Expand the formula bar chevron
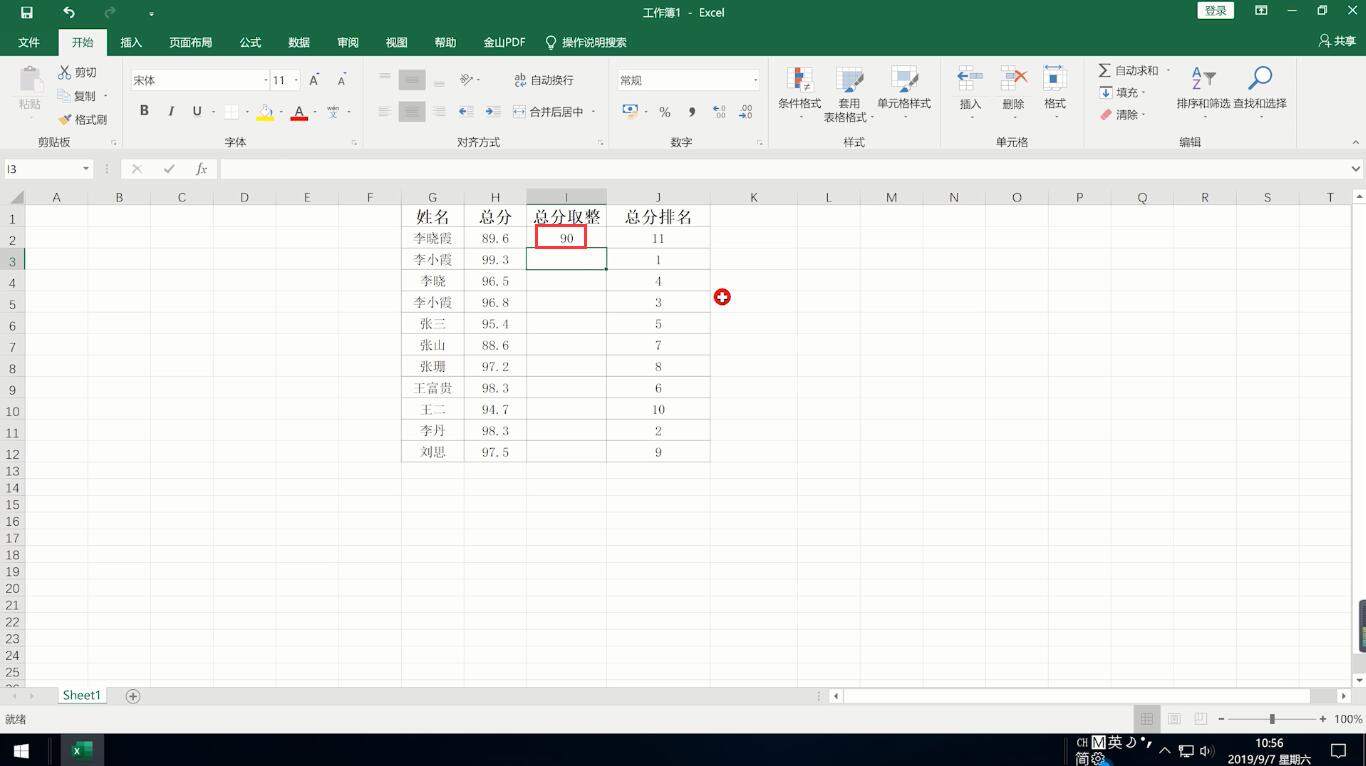The image size is (1366, 766). (x=1356, y=169)
